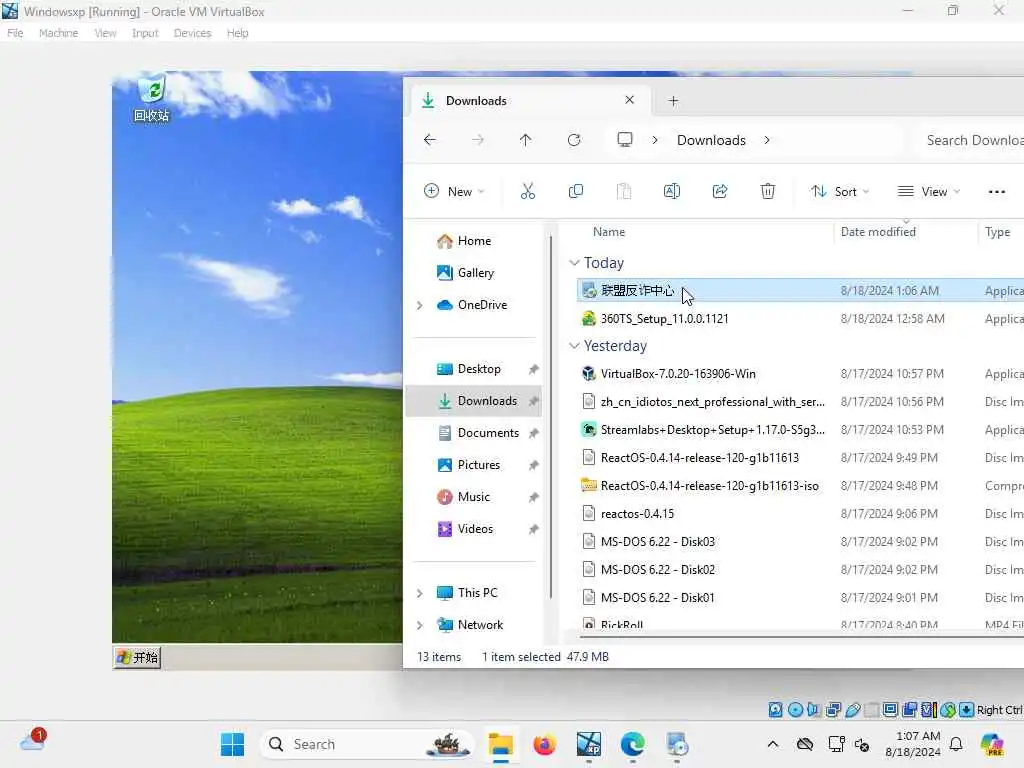This screenshot has height=768, width=1024.
Task: Open File Explorer from the taskbar
Action: (501, 744)
